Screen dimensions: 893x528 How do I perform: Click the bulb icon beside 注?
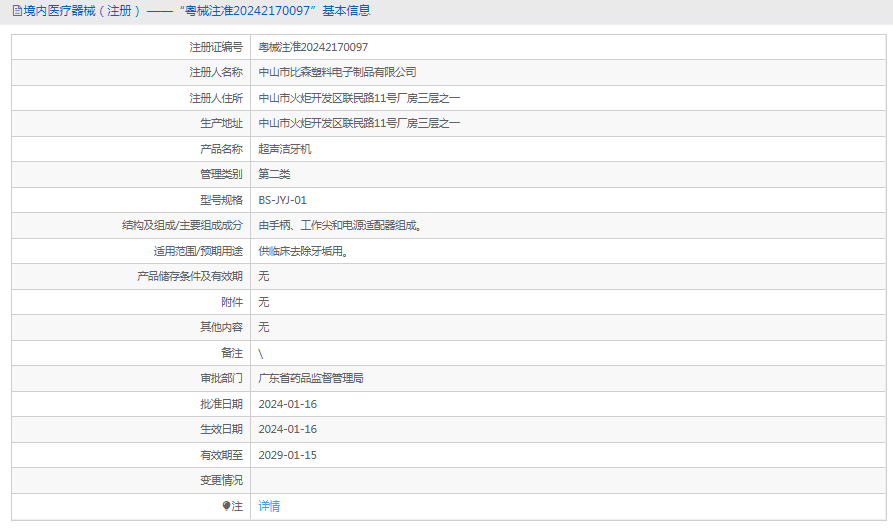226,505
